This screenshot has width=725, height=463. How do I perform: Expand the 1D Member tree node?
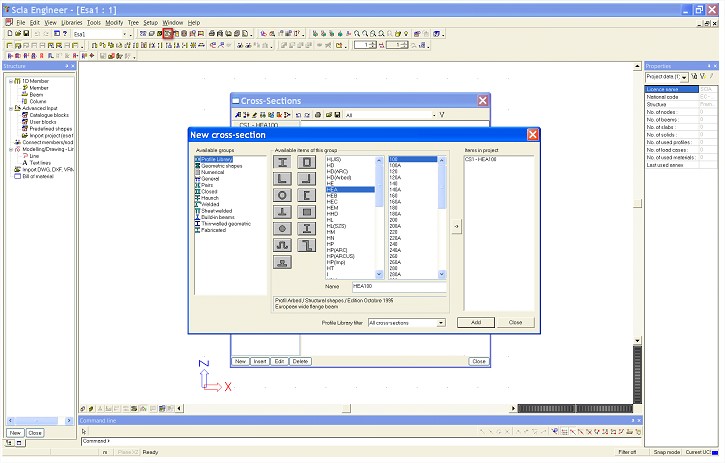click(8, 81)
